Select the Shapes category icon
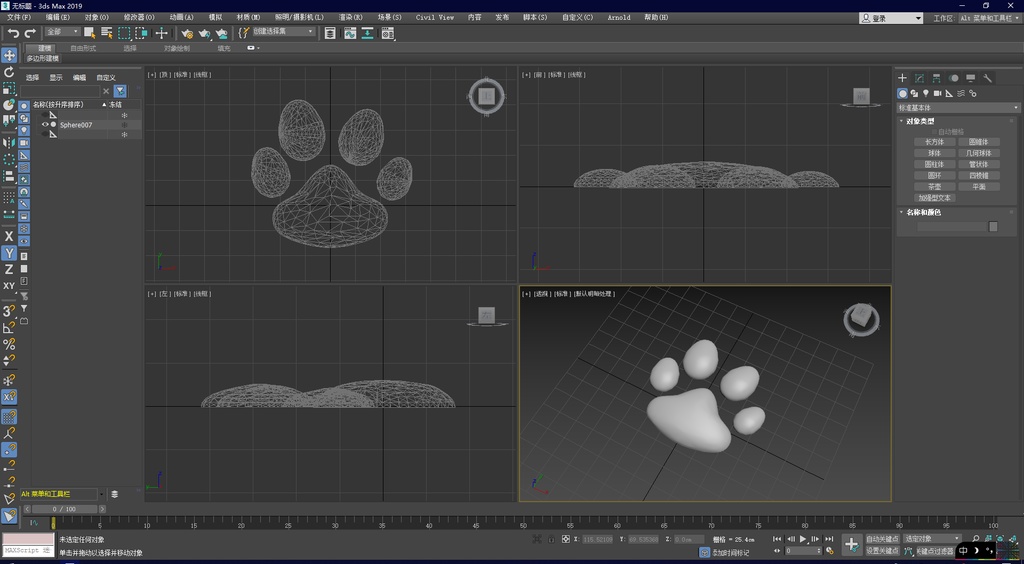Image resolution: width=1024 pixels, height=564 pixels. click(x=914, y=93)
